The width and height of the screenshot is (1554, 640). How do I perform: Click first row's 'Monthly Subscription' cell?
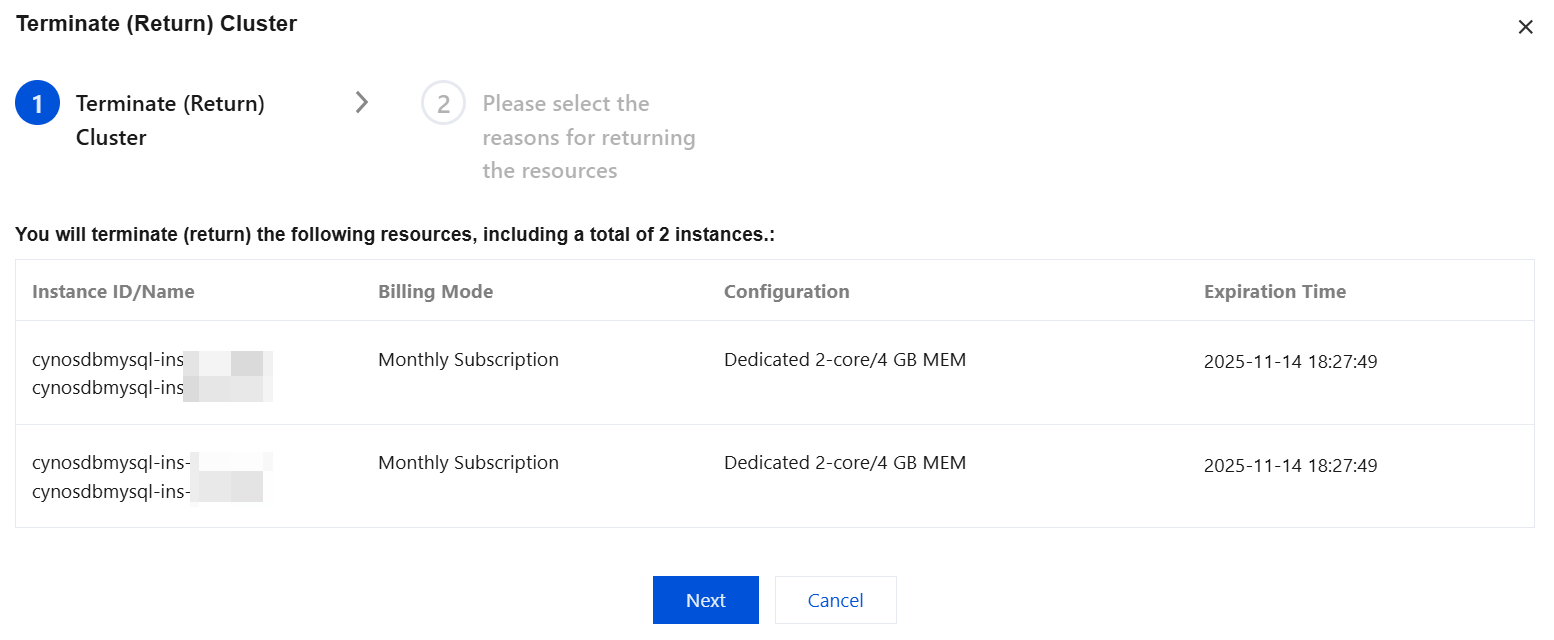(x=468, y=360)
